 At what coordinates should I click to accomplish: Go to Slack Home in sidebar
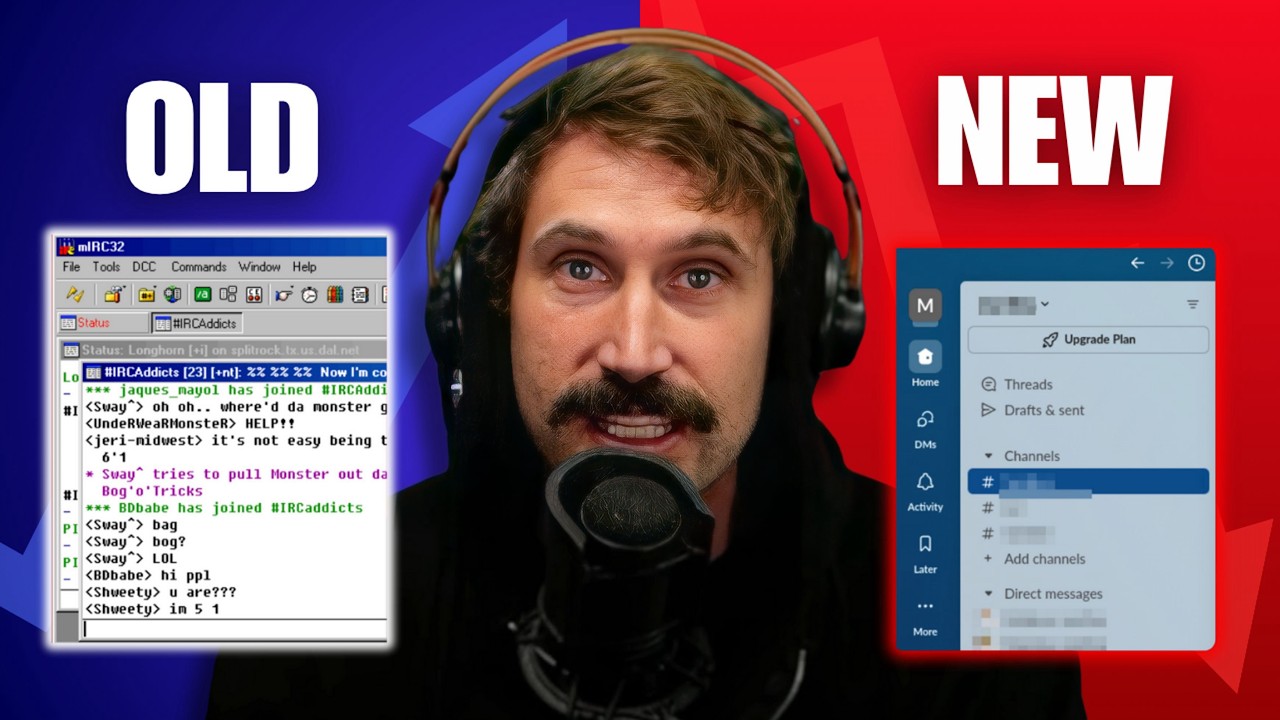925,365
